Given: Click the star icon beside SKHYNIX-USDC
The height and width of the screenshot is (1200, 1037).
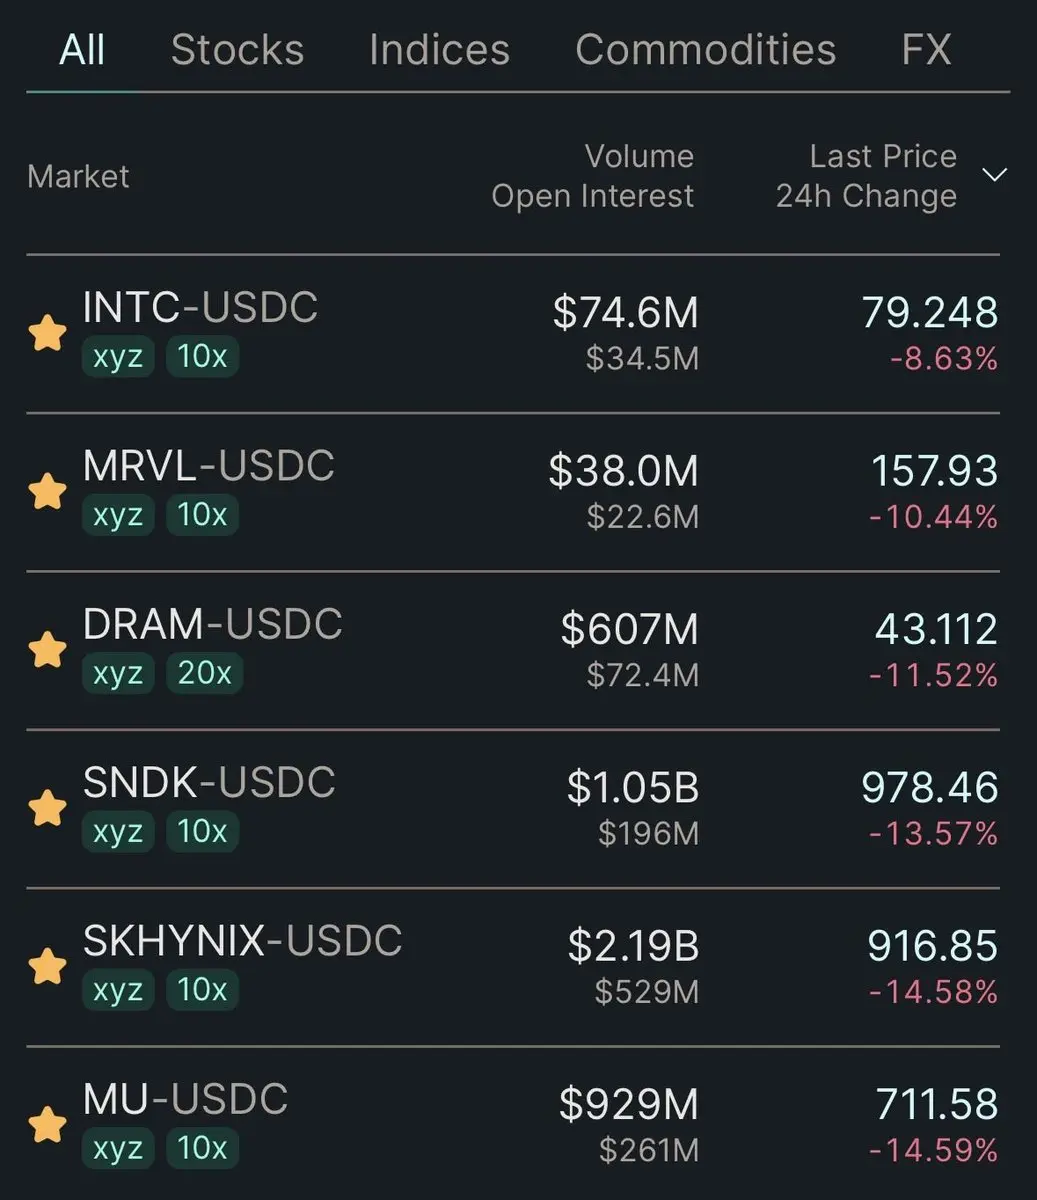Looking at the screenshot, I should (47, 967).
